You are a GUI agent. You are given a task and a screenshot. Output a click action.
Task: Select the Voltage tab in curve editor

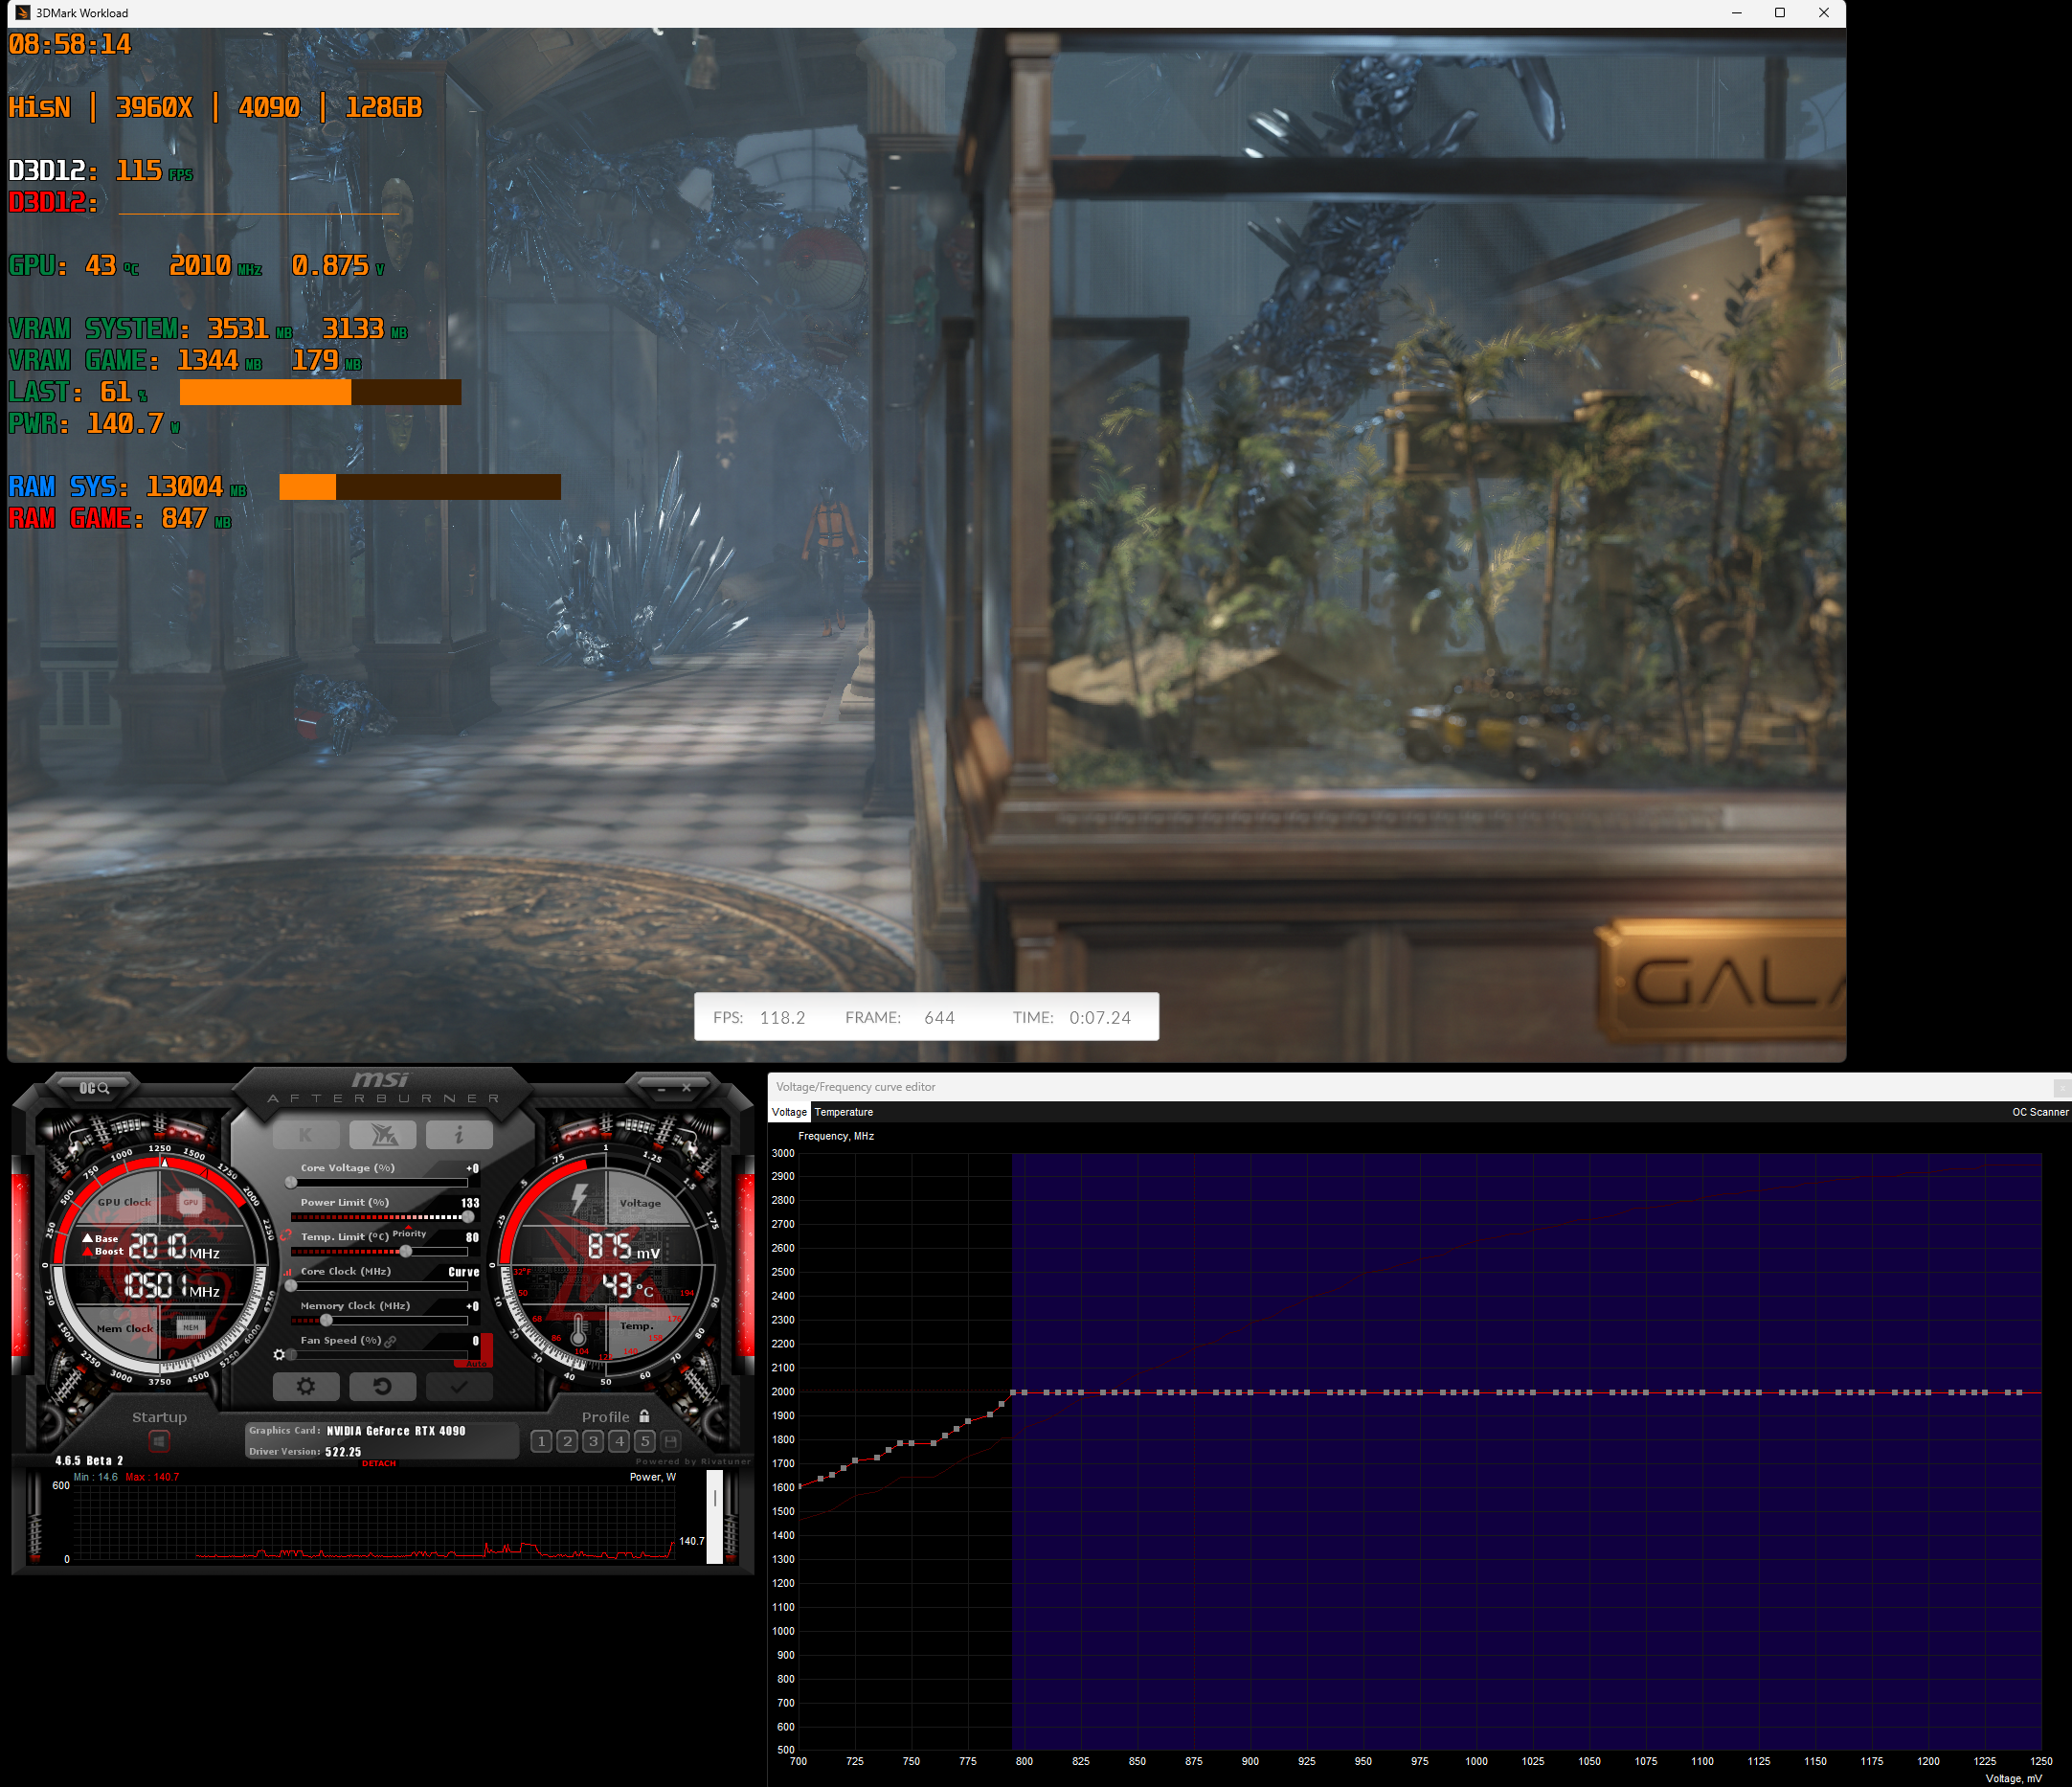[x=788, y=1112]
